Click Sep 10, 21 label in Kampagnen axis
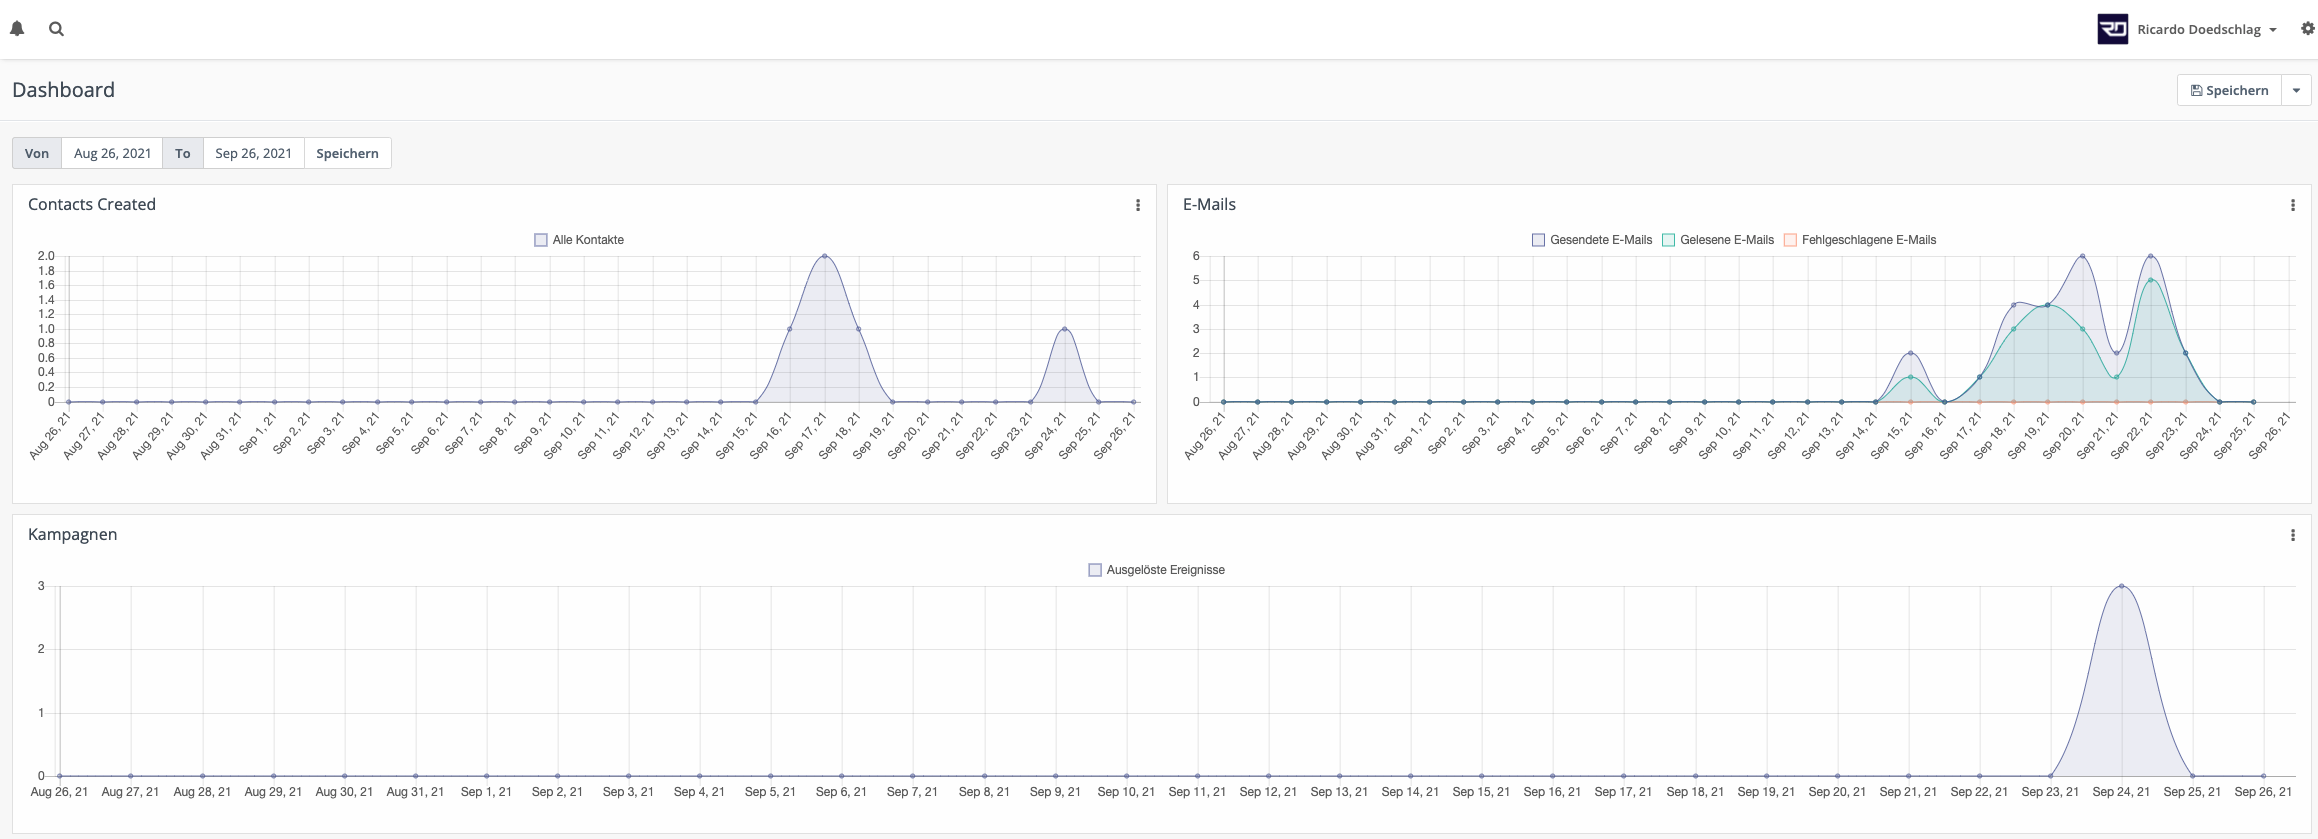 [1126, 792]
